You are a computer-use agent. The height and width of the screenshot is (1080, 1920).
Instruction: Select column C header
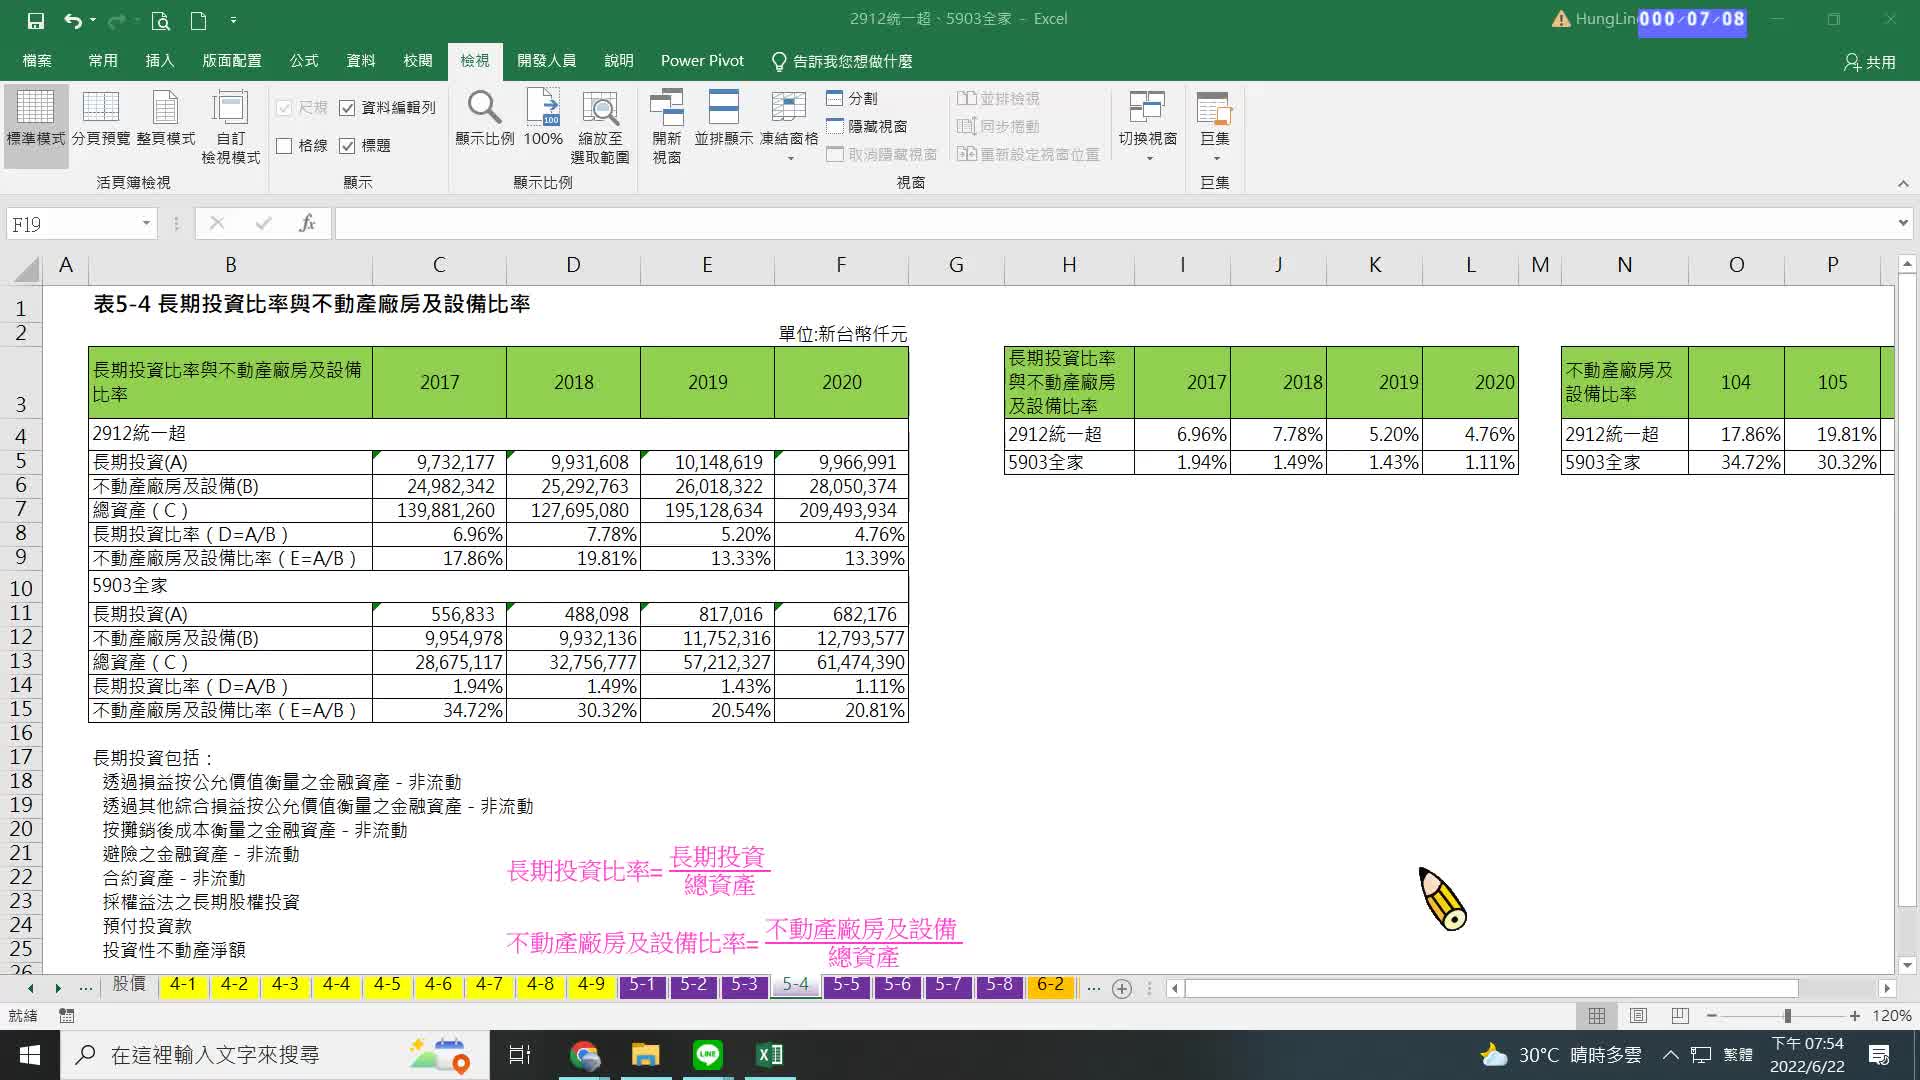439,265
